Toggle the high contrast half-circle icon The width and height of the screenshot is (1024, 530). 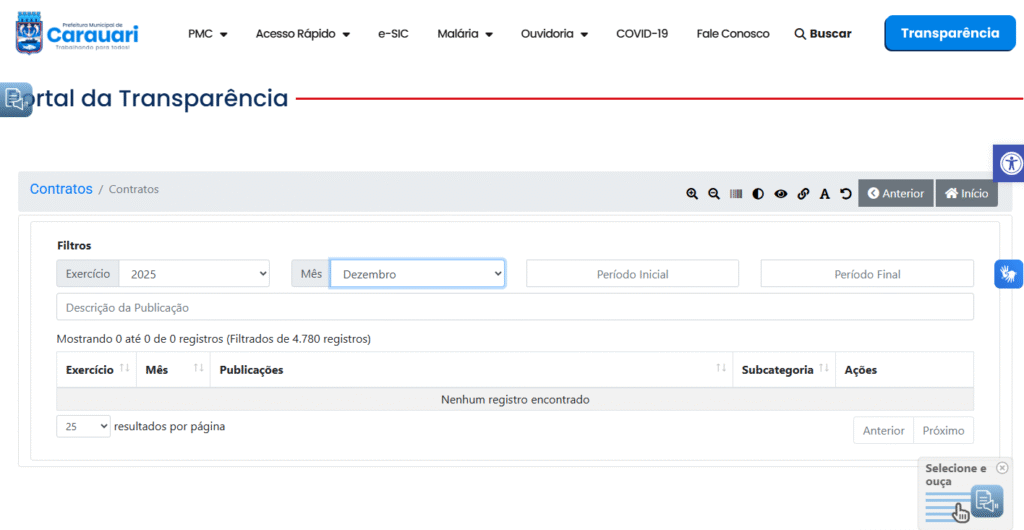pos(758,194)
